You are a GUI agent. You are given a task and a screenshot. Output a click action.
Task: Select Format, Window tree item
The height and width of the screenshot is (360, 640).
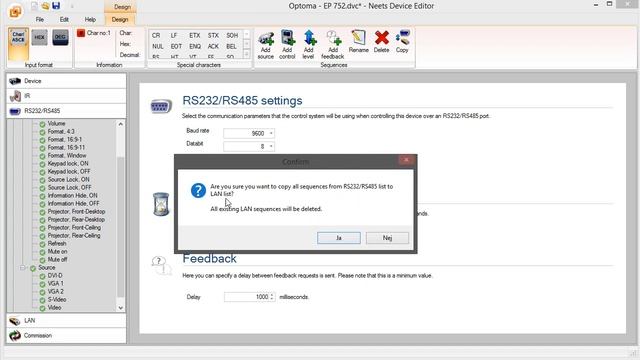67,156
